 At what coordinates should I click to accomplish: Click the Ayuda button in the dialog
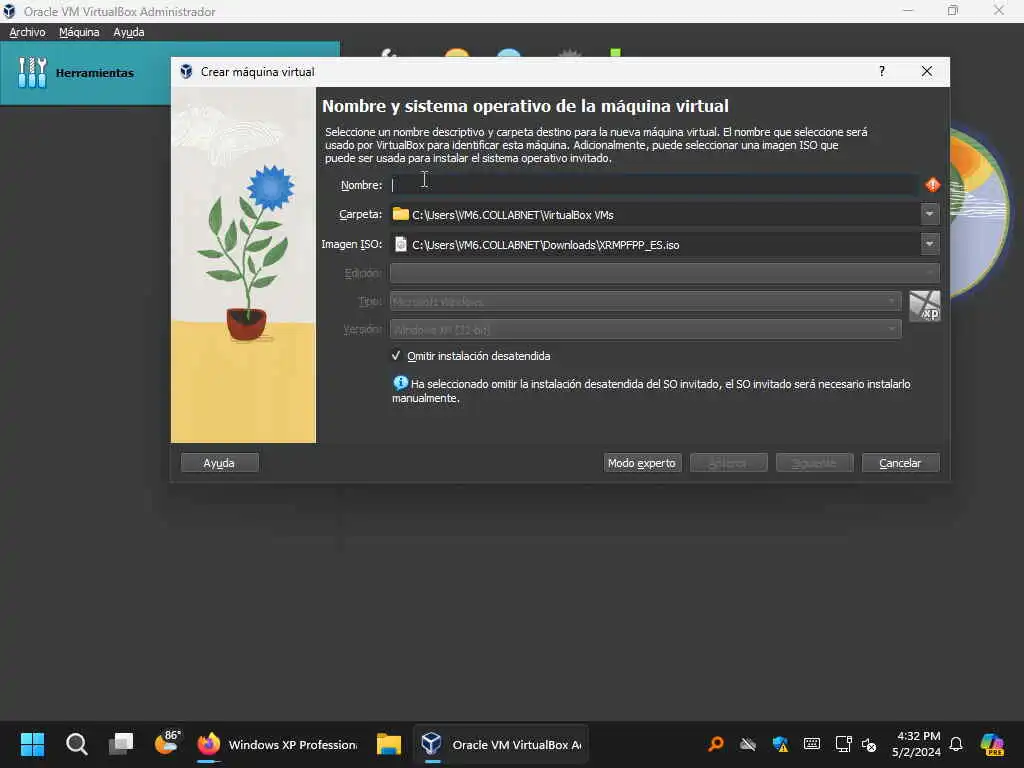click(x=219, y=463)
